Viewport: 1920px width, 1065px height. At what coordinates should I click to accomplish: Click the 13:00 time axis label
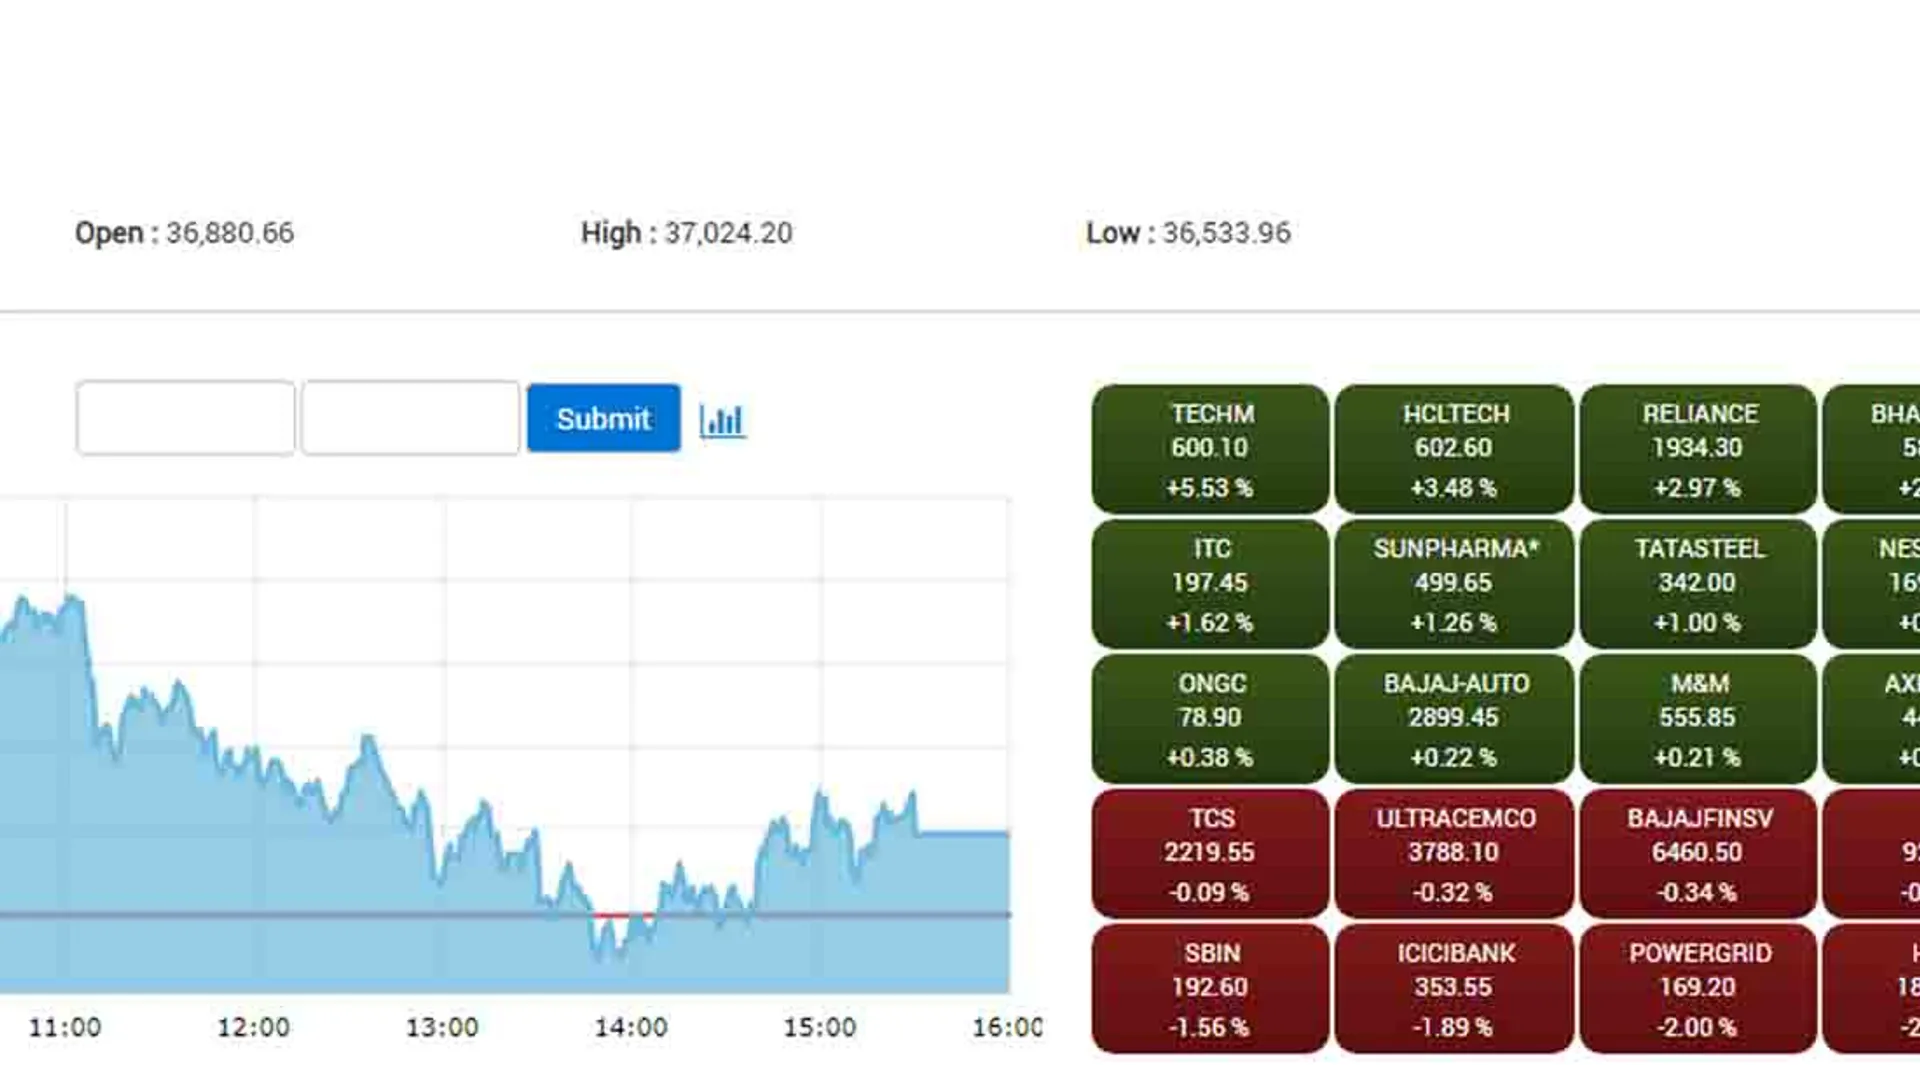click(442, 1027)
